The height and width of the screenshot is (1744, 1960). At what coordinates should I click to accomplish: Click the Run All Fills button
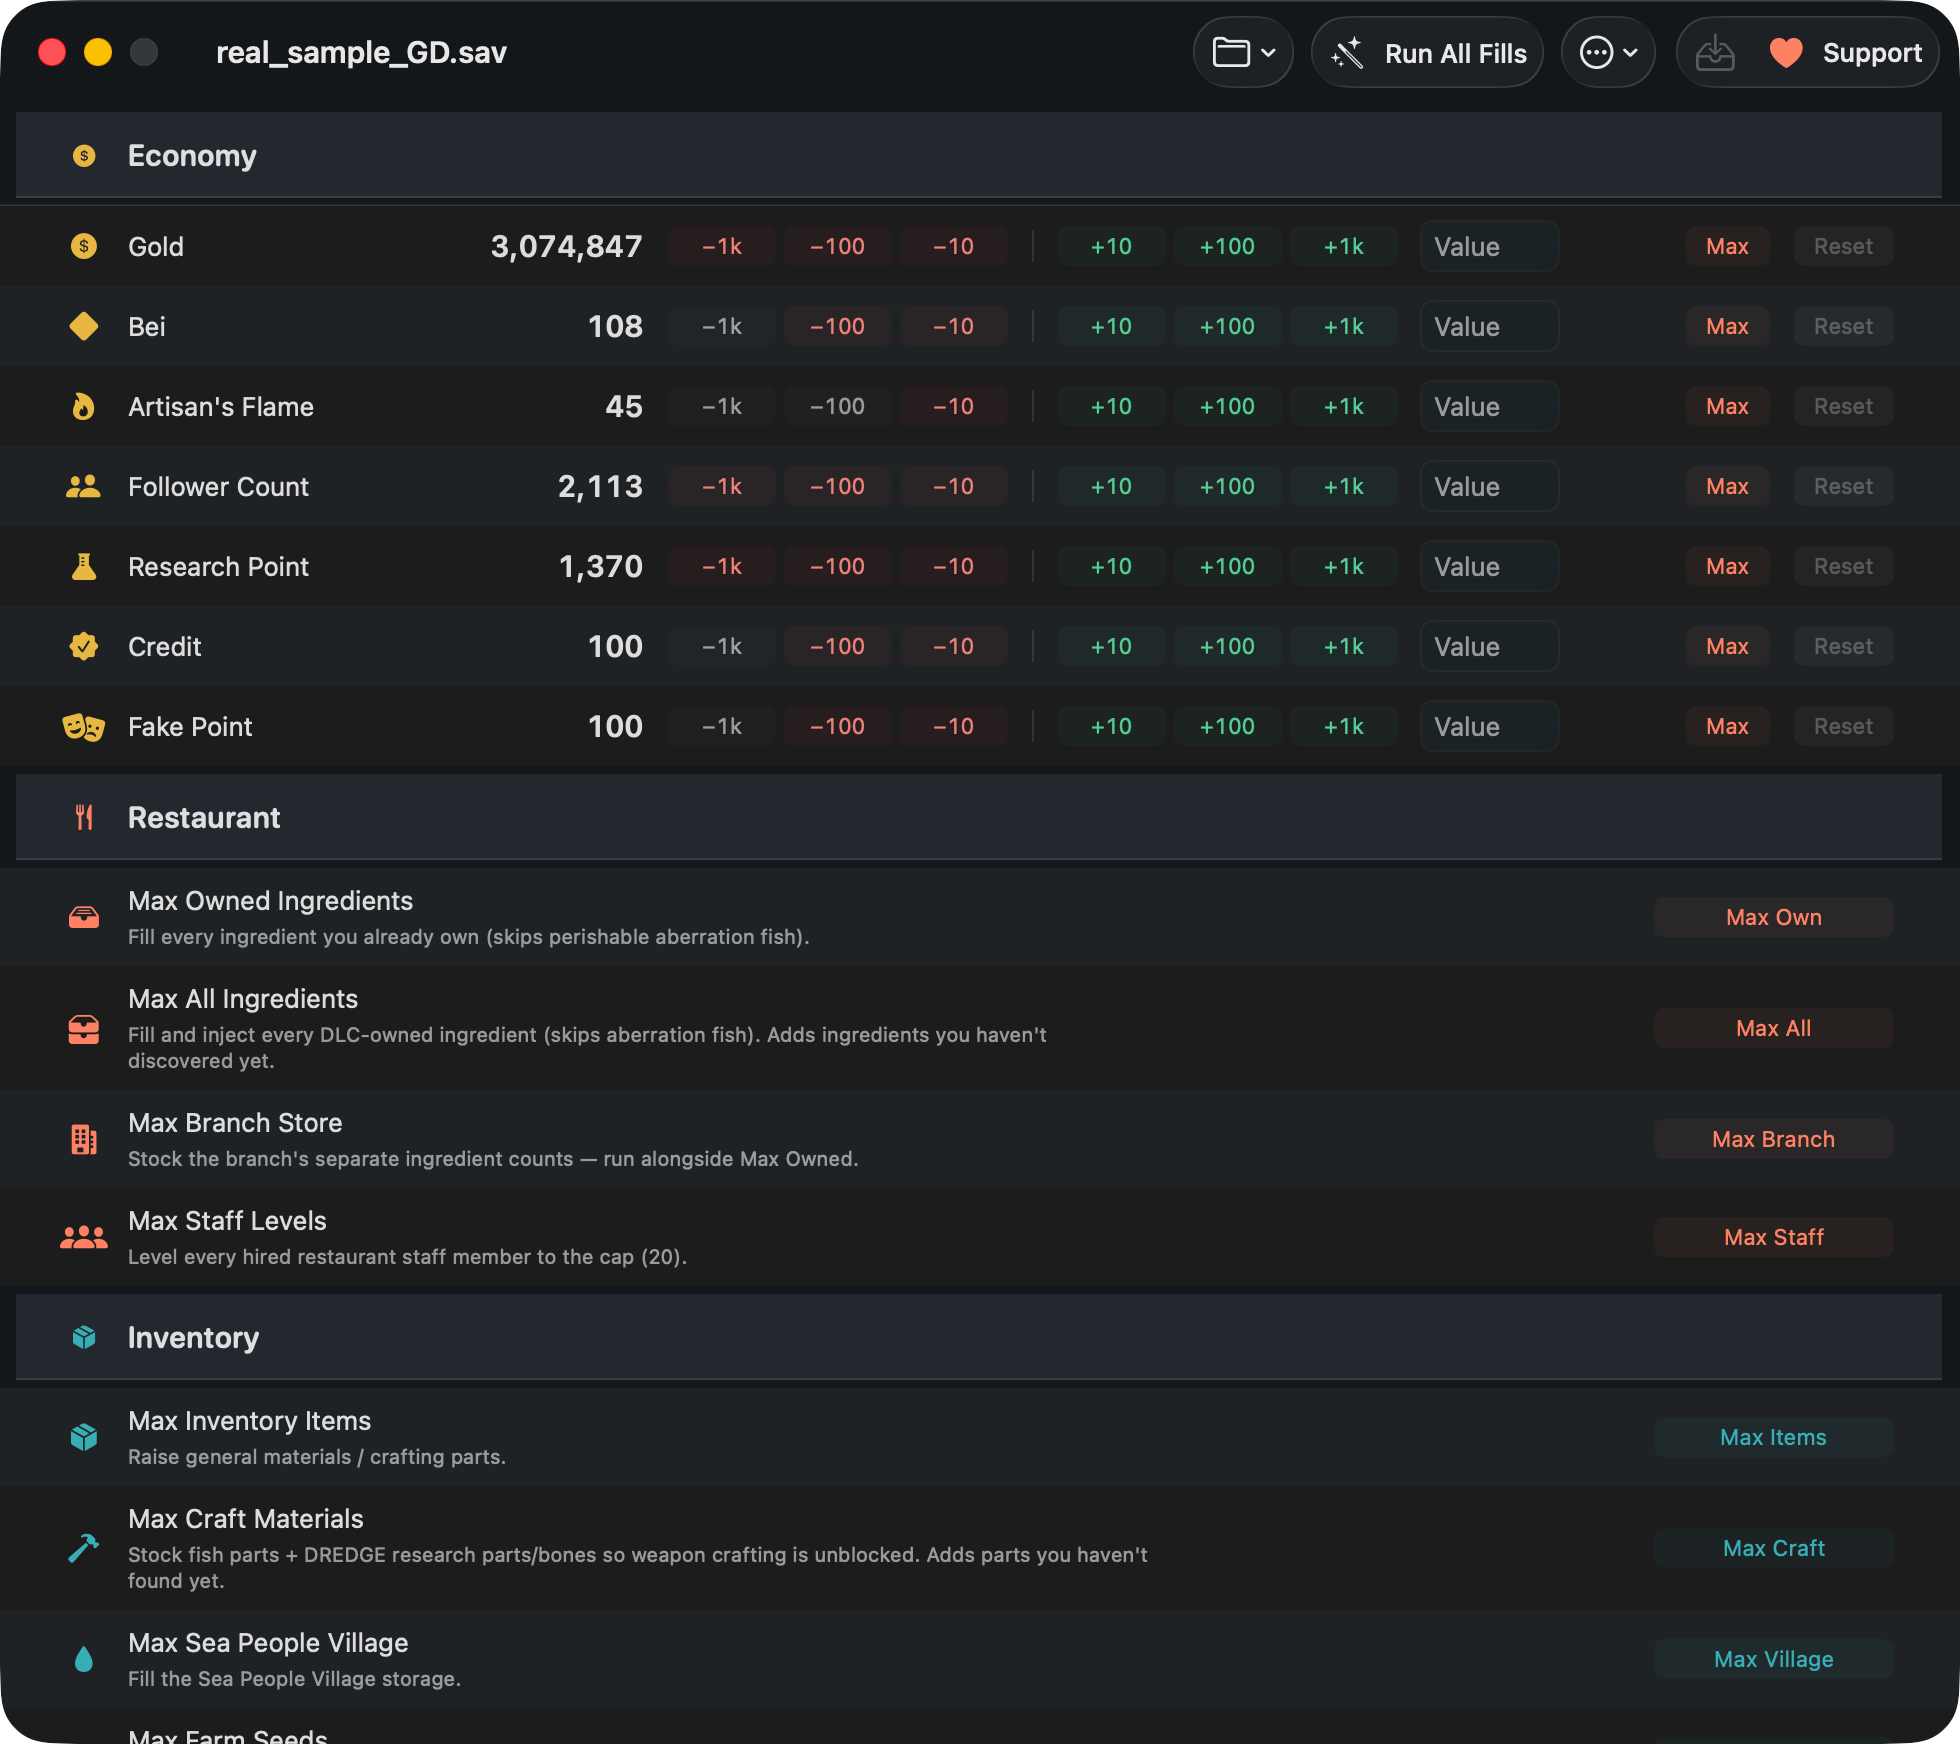[x=1427, y=52]
